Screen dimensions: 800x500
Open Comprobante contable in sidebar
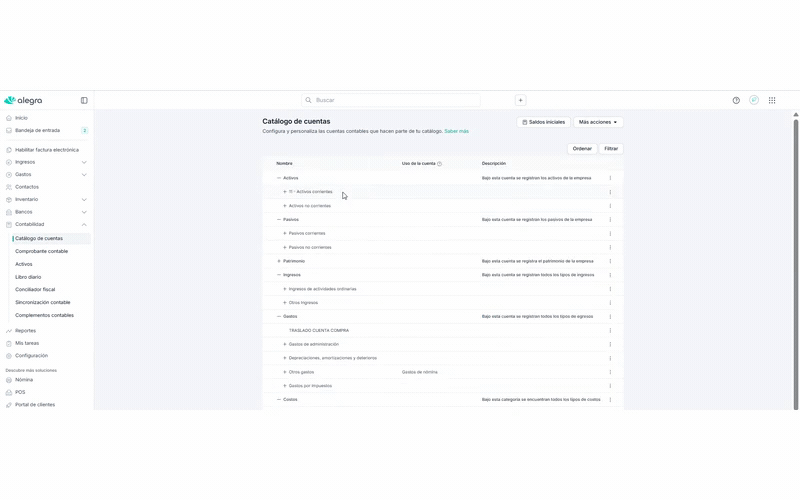[x=41, y=251]
